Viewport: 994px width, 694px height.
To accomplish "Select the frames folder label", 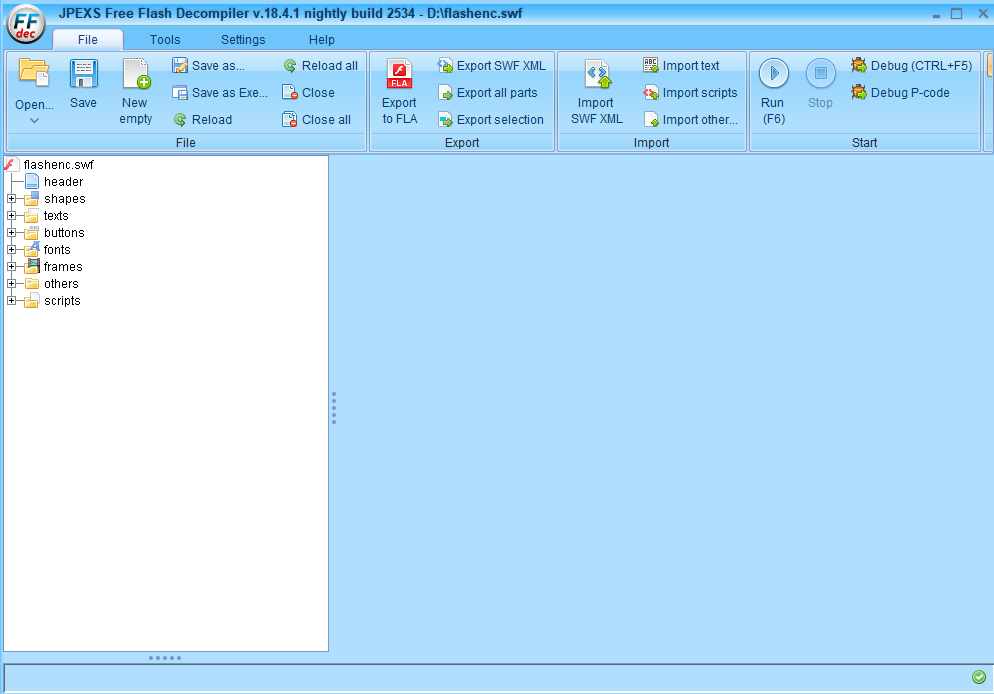I will pyautogui.click(x=63, y=267).
